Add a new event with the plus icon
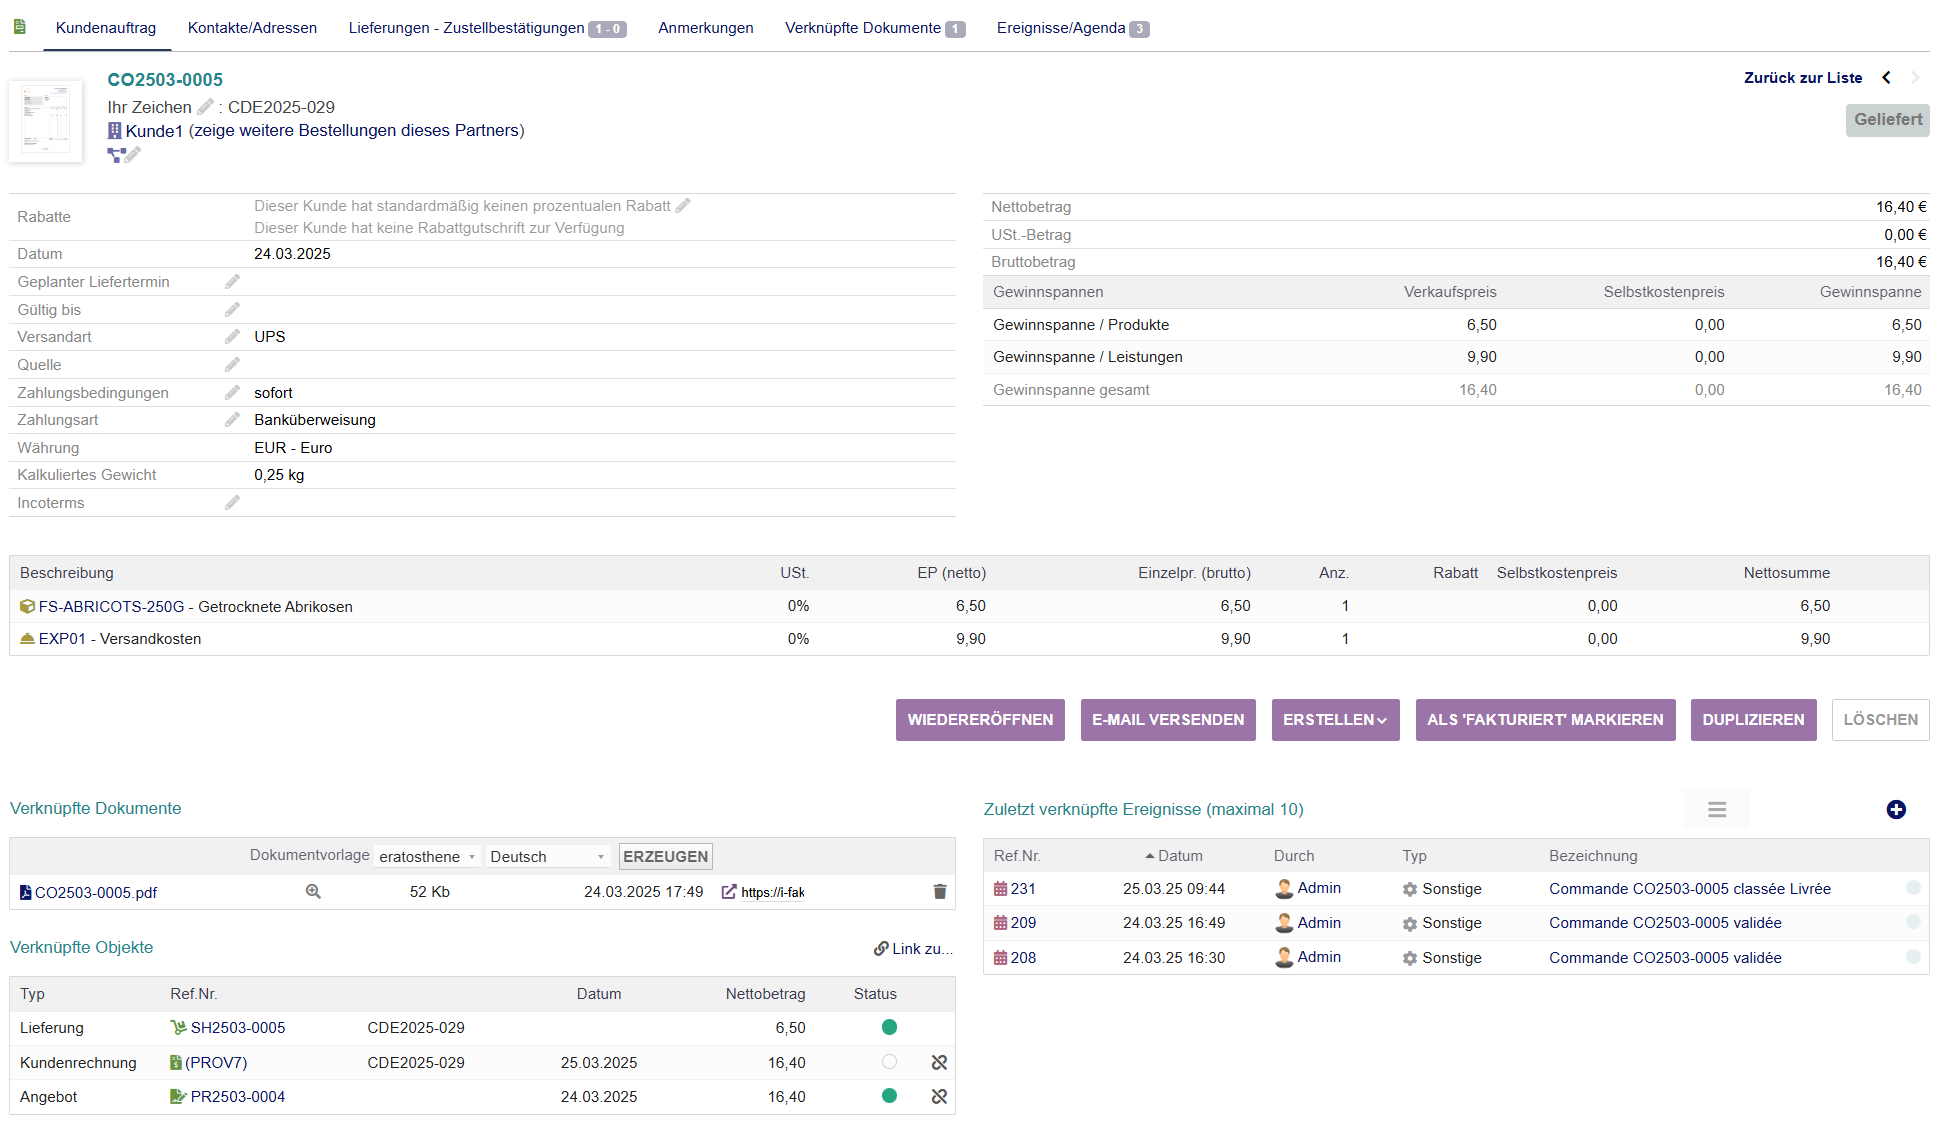This screenshot has height=1141, width=1938. (x=1895, y=810)
